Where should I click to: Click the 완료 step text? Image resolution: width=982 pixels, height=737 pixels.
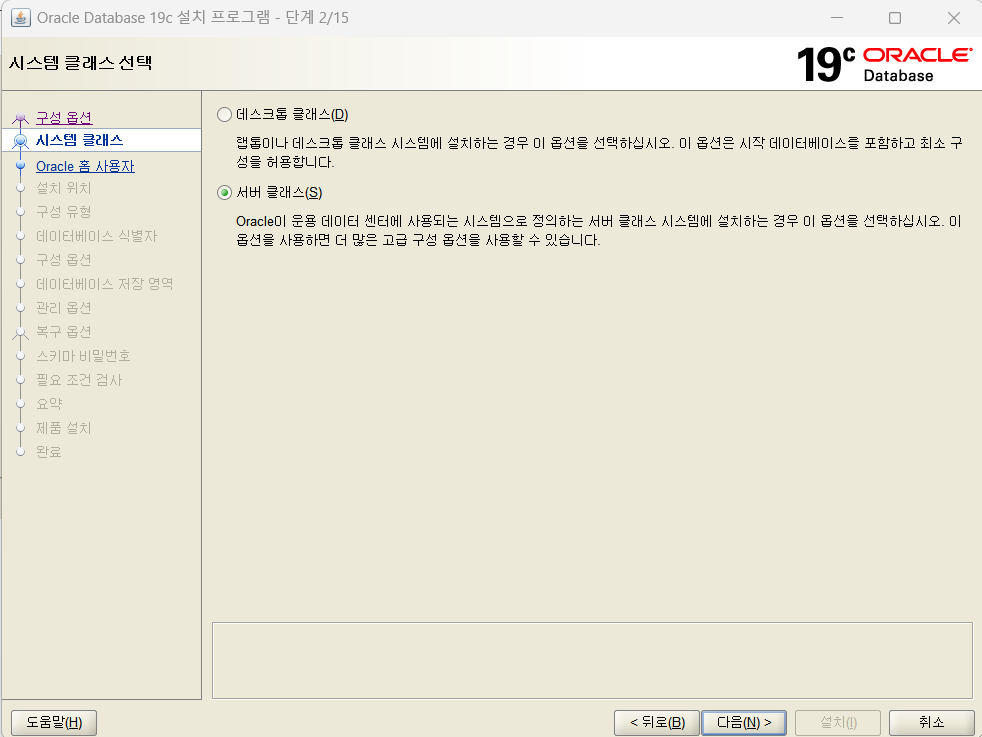pyautogui.click(x=48, y=451)
